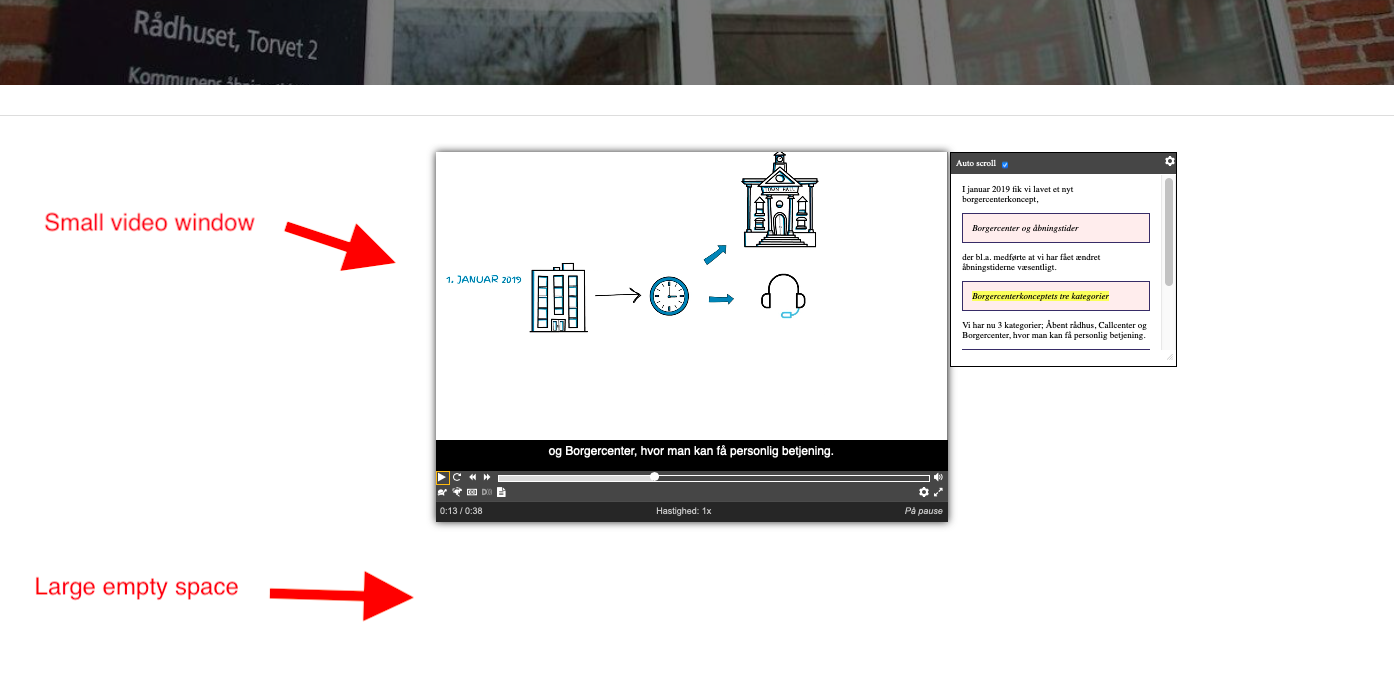Click transcript line 'I januar 2019 fik vi lavet'
The height and width of the screenshot is (686, 1394).
pos(1017,193)
